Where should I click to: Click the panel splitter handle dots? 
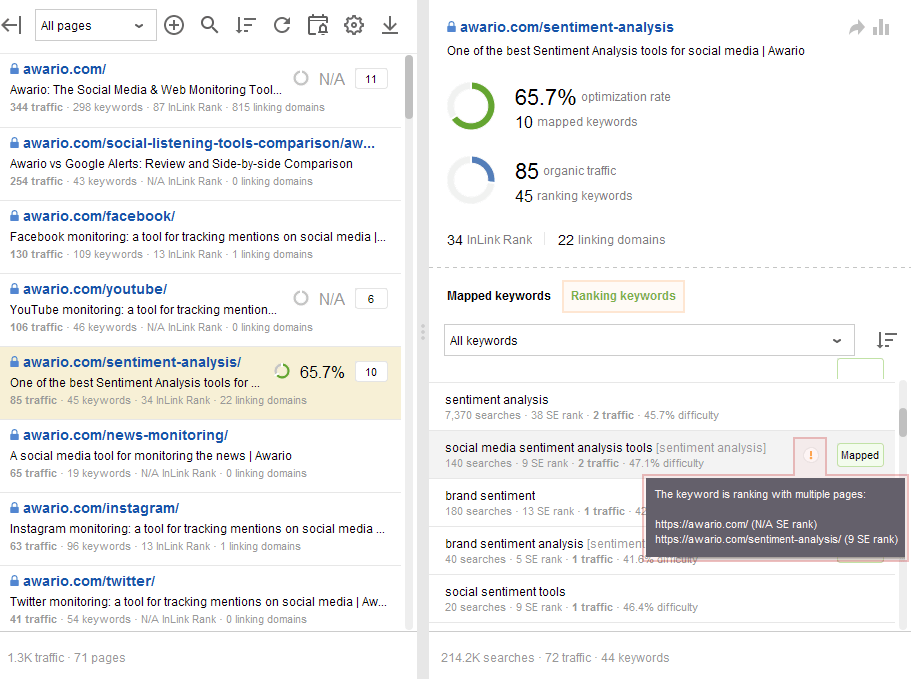point(423,332)
